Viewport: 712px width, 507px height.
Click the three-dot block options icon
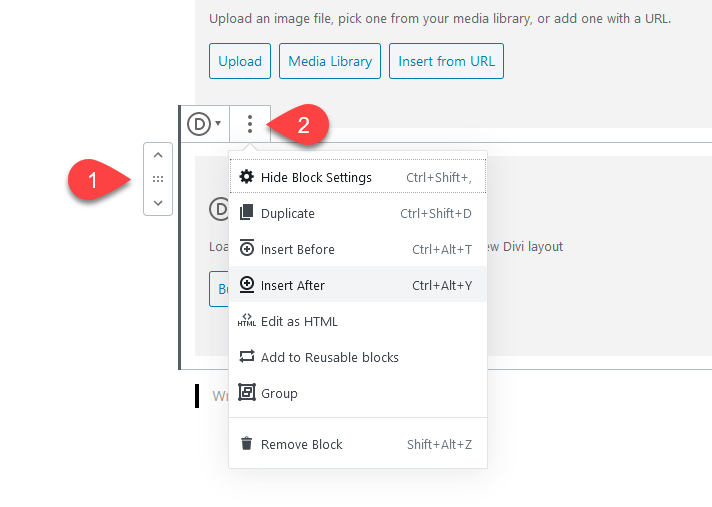pos(249,124)
